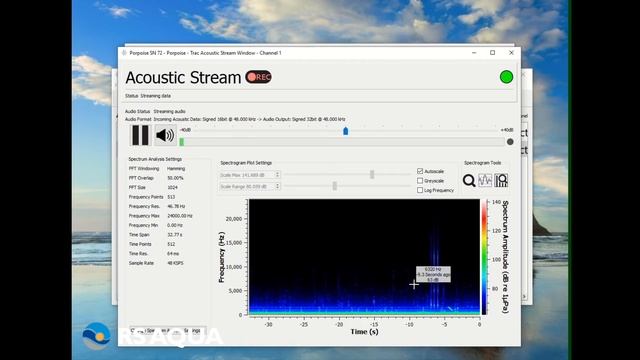Viewport: 640px width, 360px height.
Task: Click the FFT Windowing value Hamming
Action: click(176, 169)
